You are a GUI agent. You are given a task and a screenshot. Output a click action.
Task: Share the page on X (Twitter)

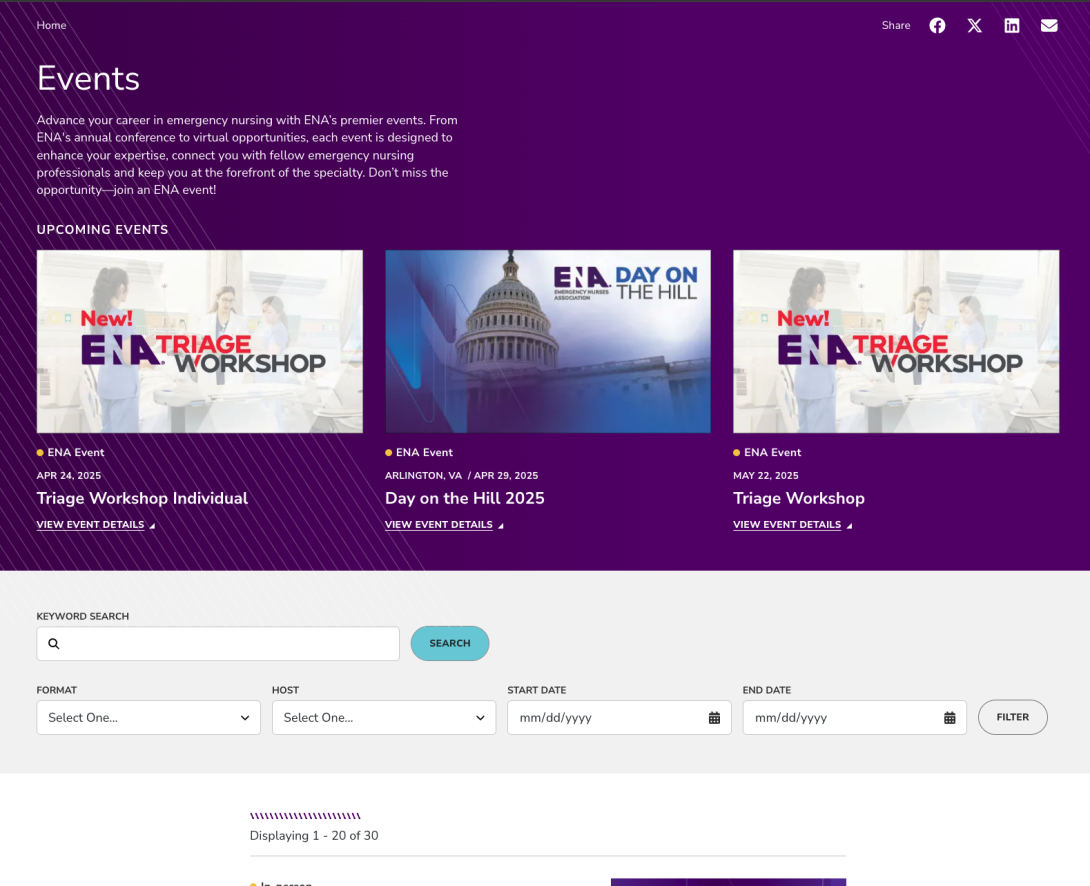click(975, 26)
